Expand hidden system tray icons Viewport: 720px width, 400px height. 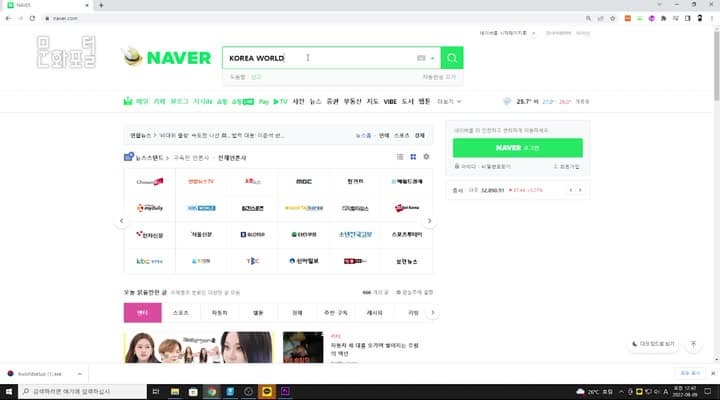click(621, 392)
